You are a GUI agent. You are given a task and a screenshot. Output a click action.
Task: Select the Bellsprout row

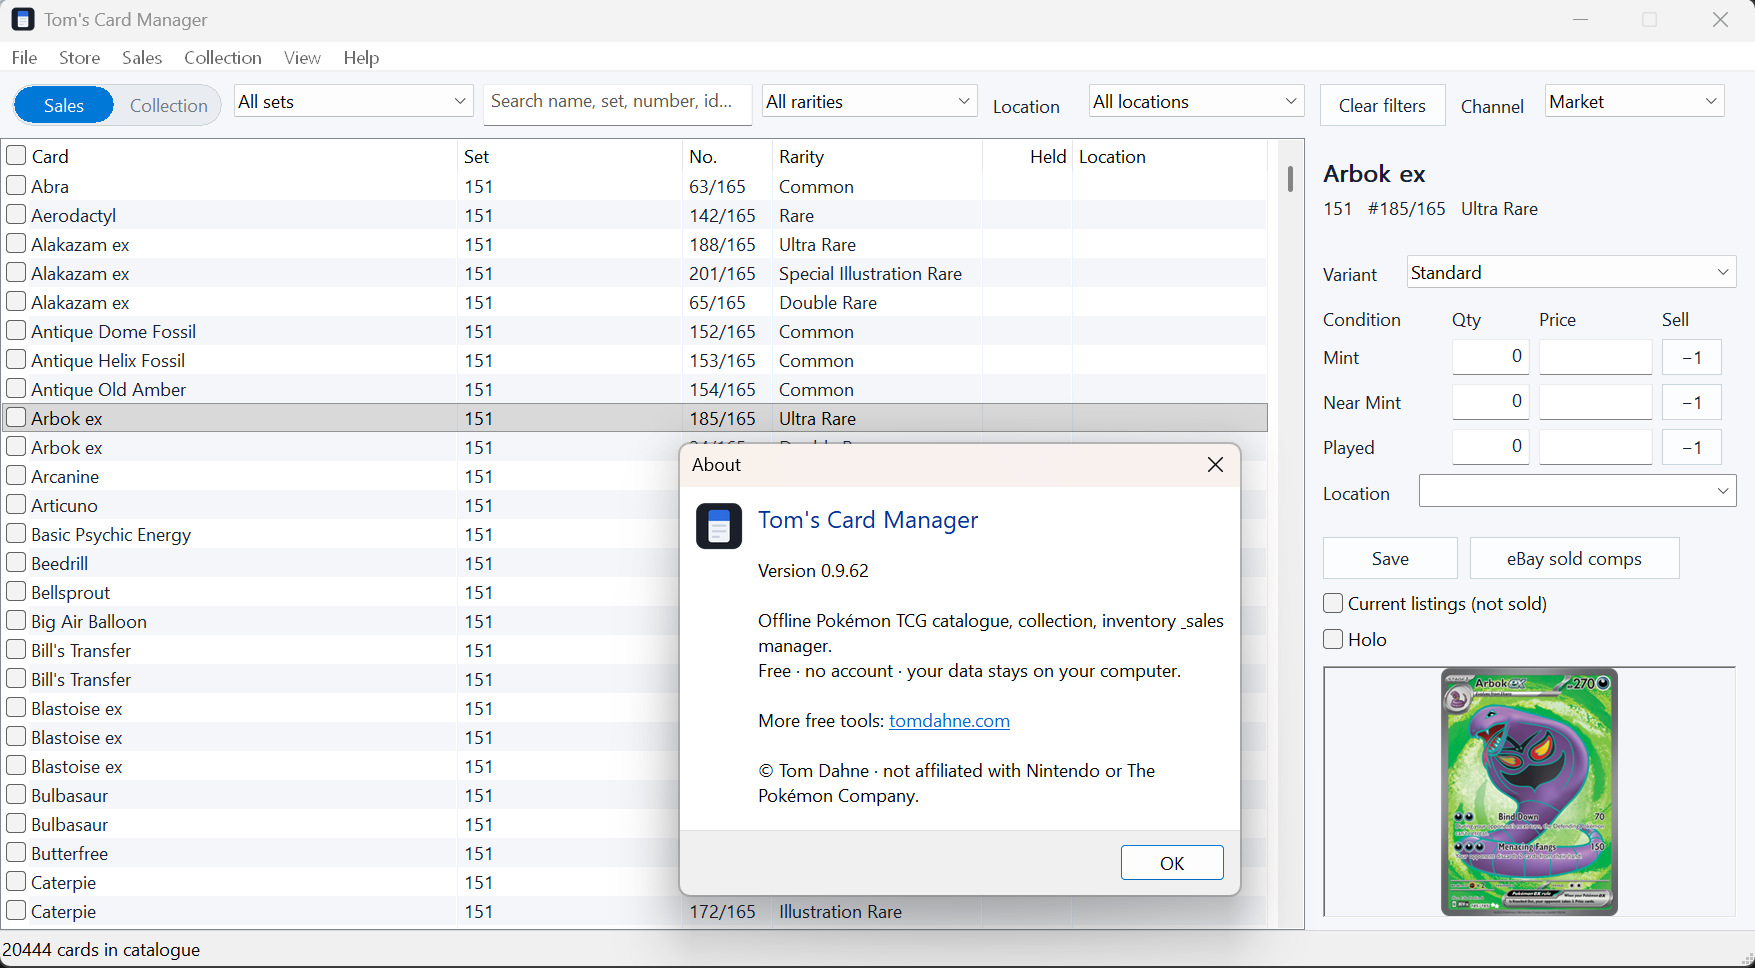(x=340, y=592)
